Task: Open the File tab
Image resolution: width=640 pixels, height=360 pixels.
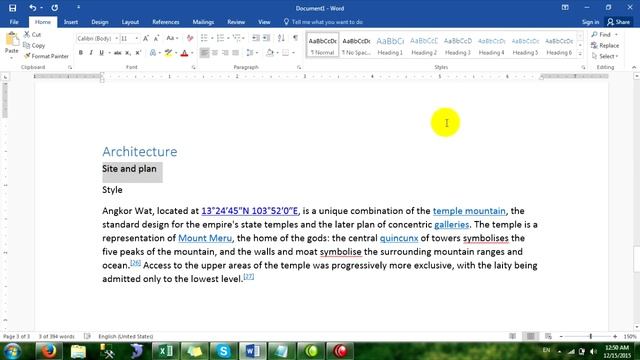Action: click(14, 22)
